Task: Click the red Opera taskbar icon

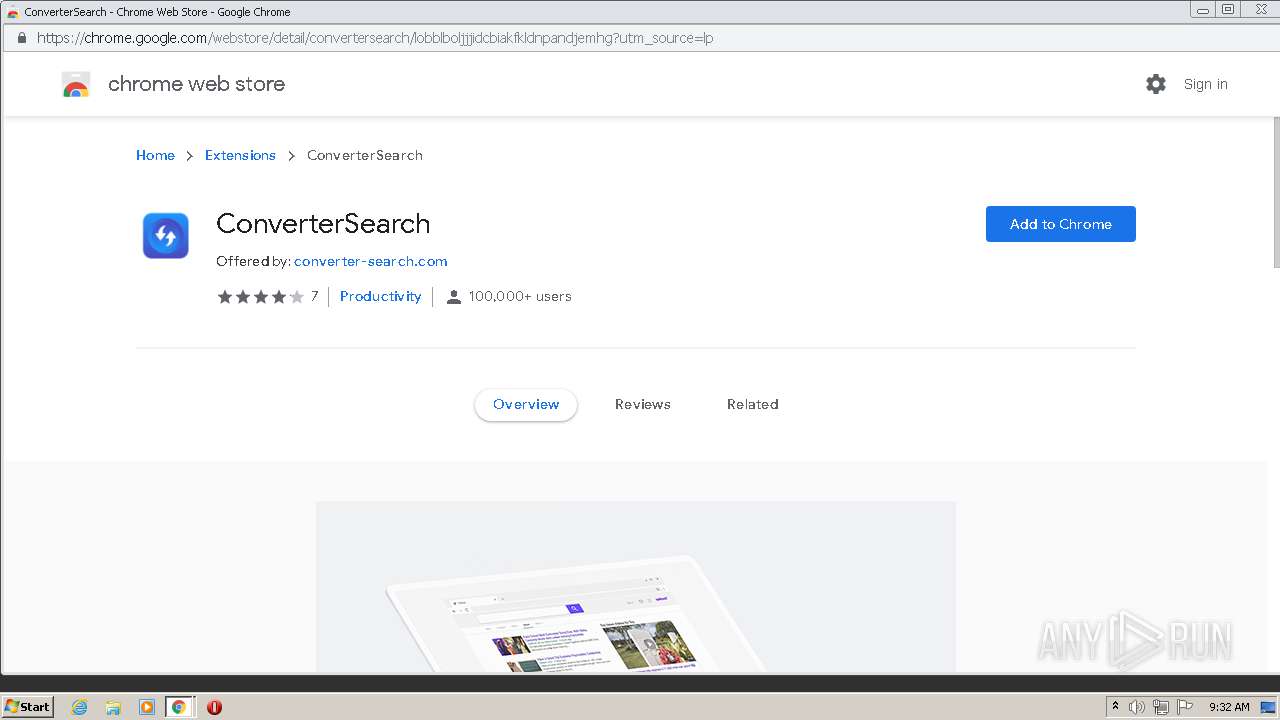Action: (x=214, y=707)
